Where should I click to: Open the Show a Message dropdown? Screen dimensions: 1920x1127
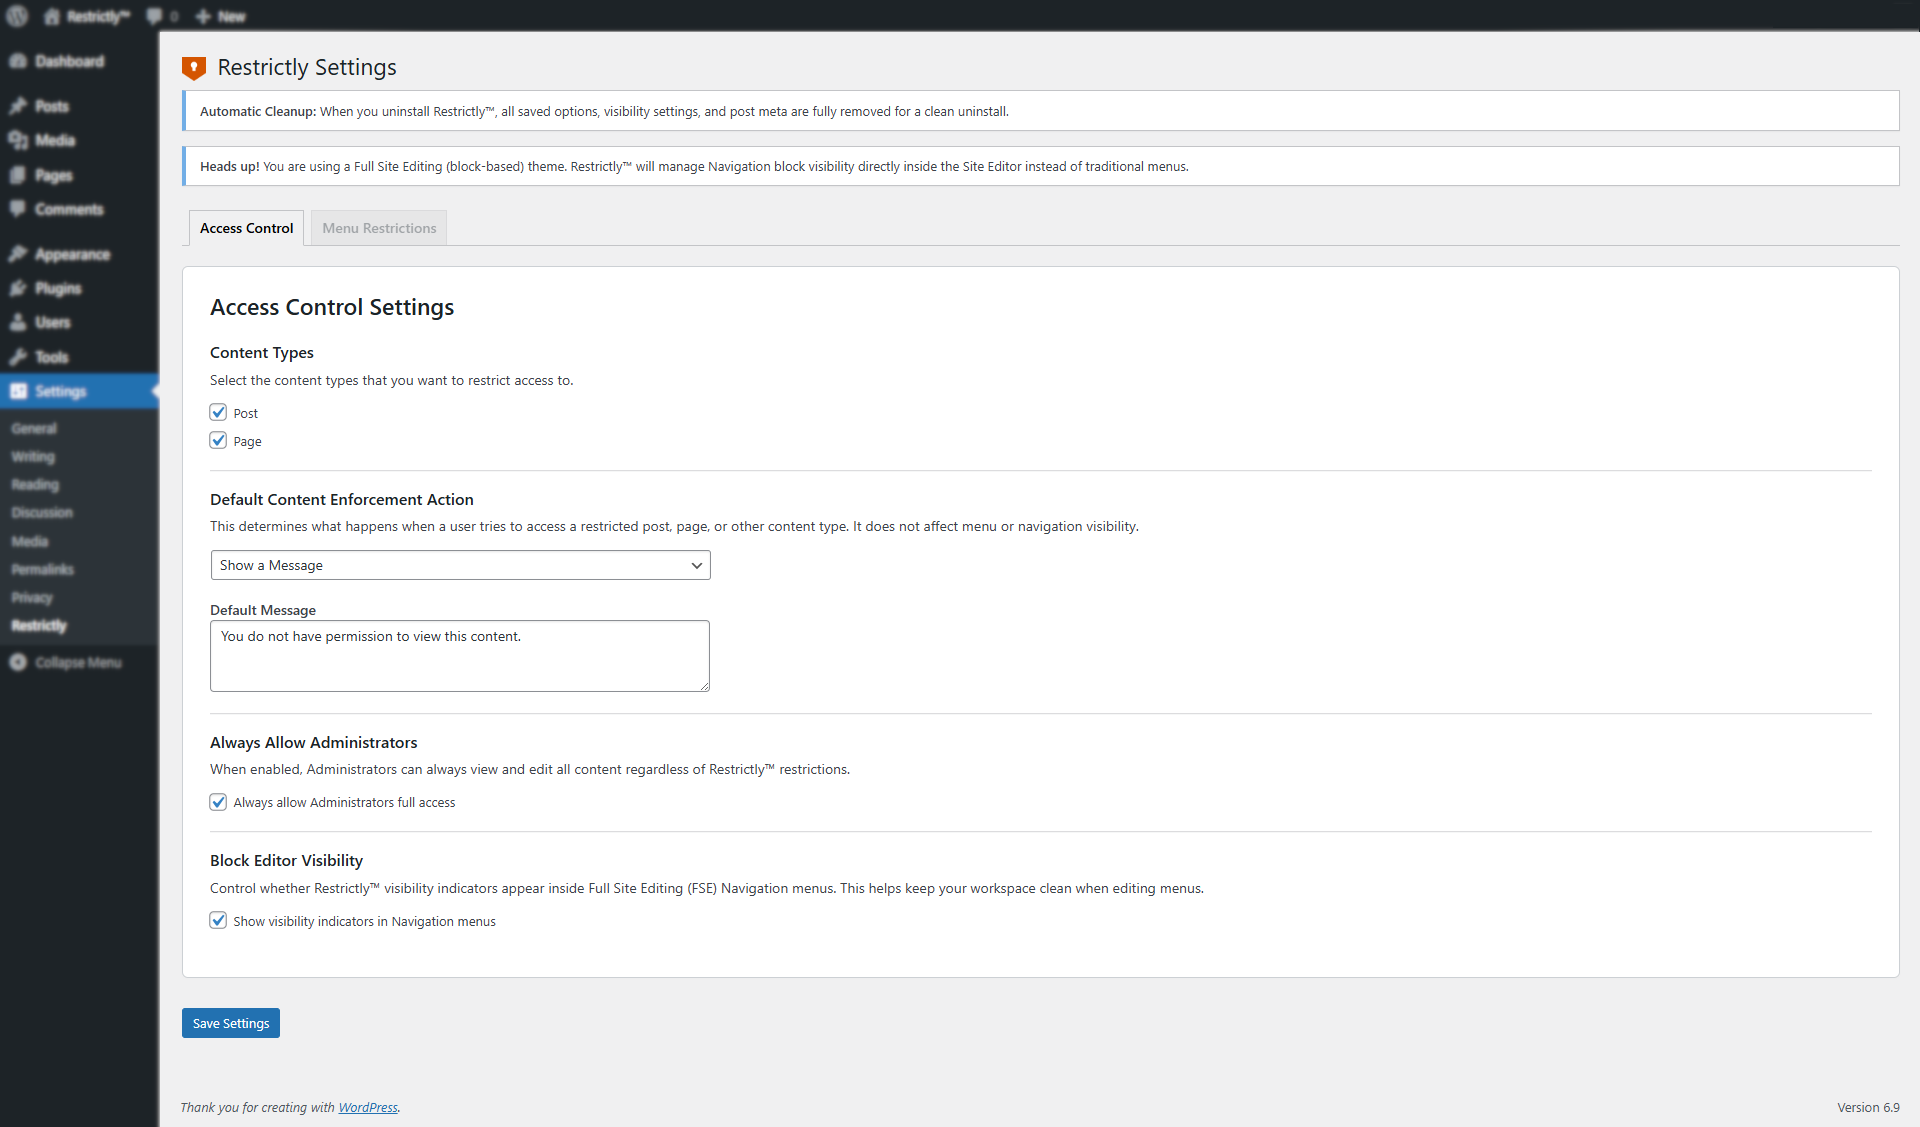point(460,565)
